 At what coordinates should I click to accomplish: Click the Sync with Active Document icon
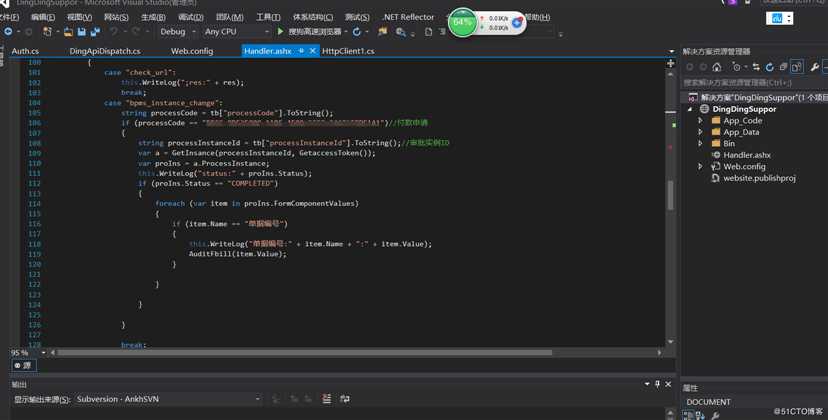(x=756, y=67)
